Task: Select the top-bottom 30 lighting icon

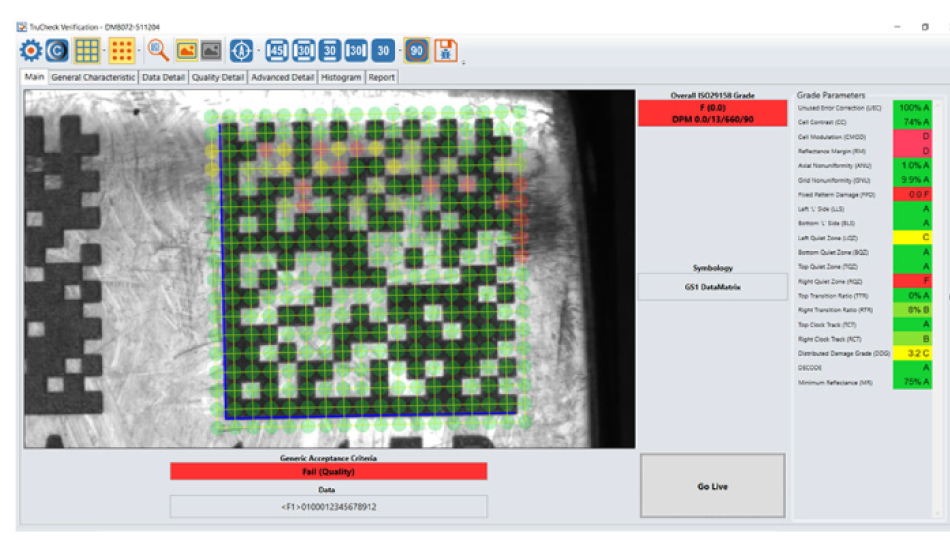Action: [330, 50]
